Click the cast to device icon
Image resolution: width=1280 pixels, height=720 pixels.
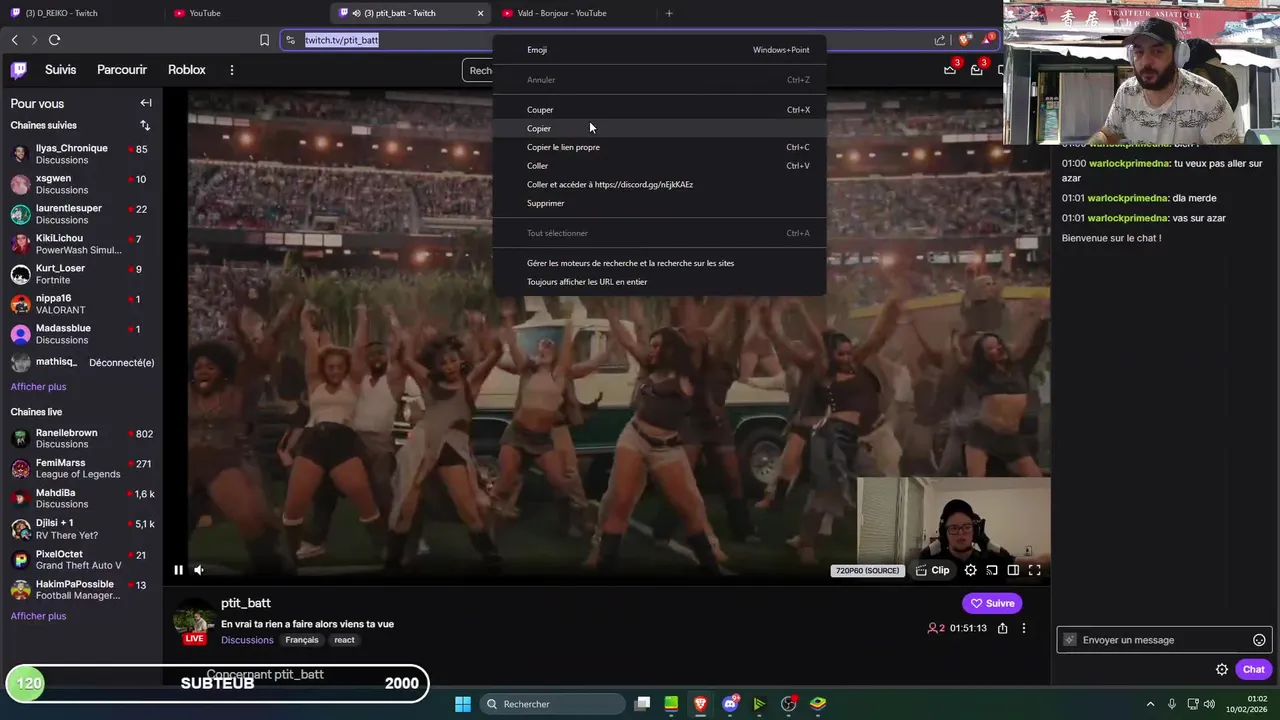pyautogui.click(x=992, y=570)
